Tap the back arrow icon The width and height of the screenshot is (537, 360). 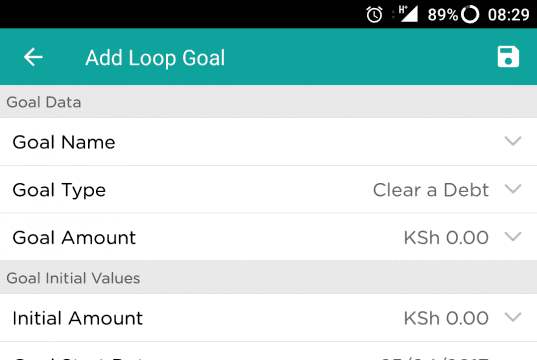(x=33, y=57)
